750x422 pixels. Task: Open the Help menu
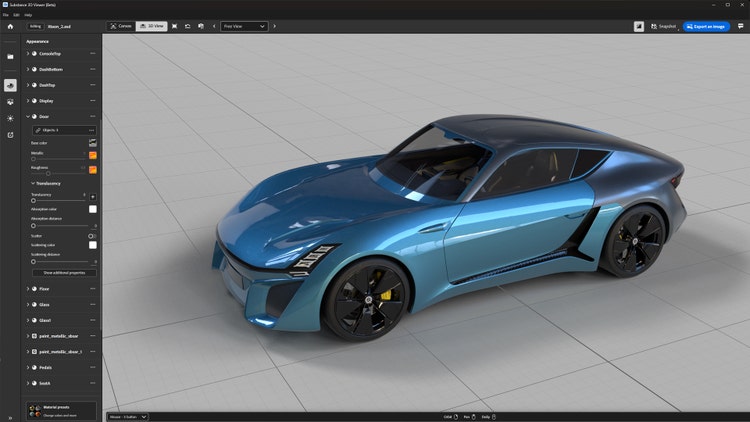(28, 15)
